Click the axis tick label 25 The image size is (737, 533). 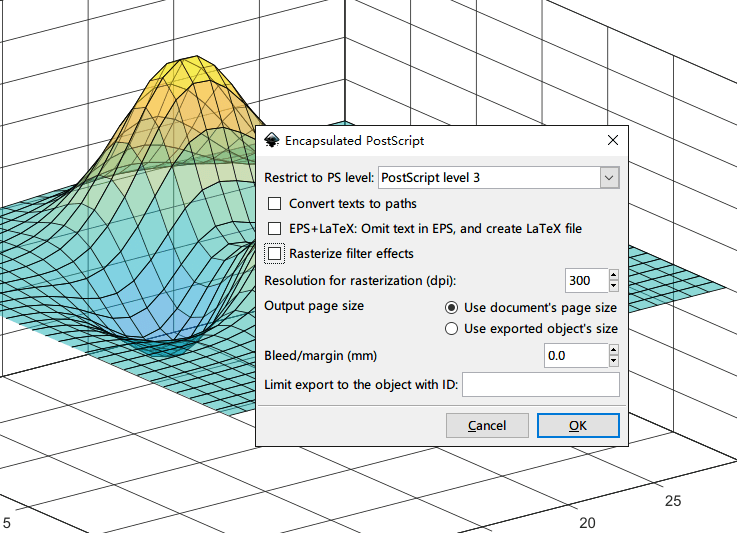point(673,499)
